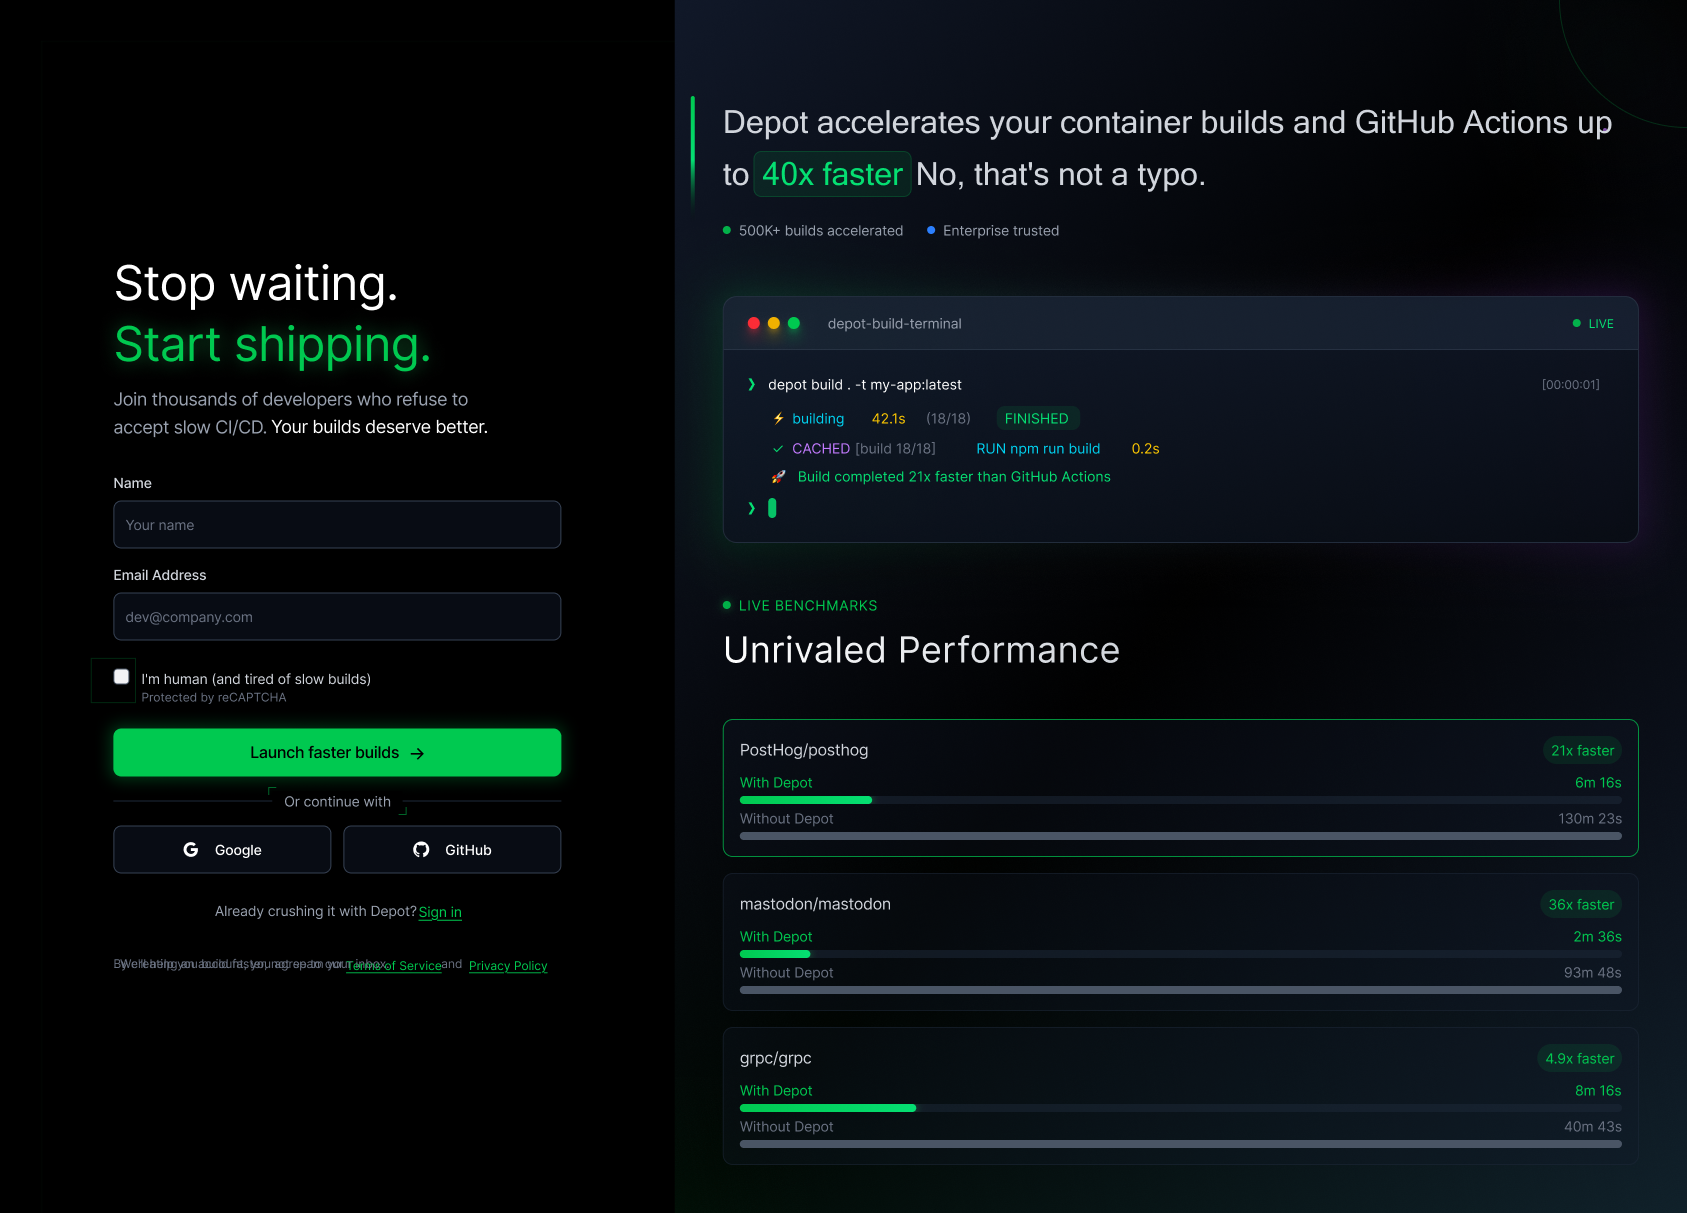Click the 2m 36s time value
Viewport: 1687px width, 1213px height.
pyautogui.click(x=1597, y=937)
